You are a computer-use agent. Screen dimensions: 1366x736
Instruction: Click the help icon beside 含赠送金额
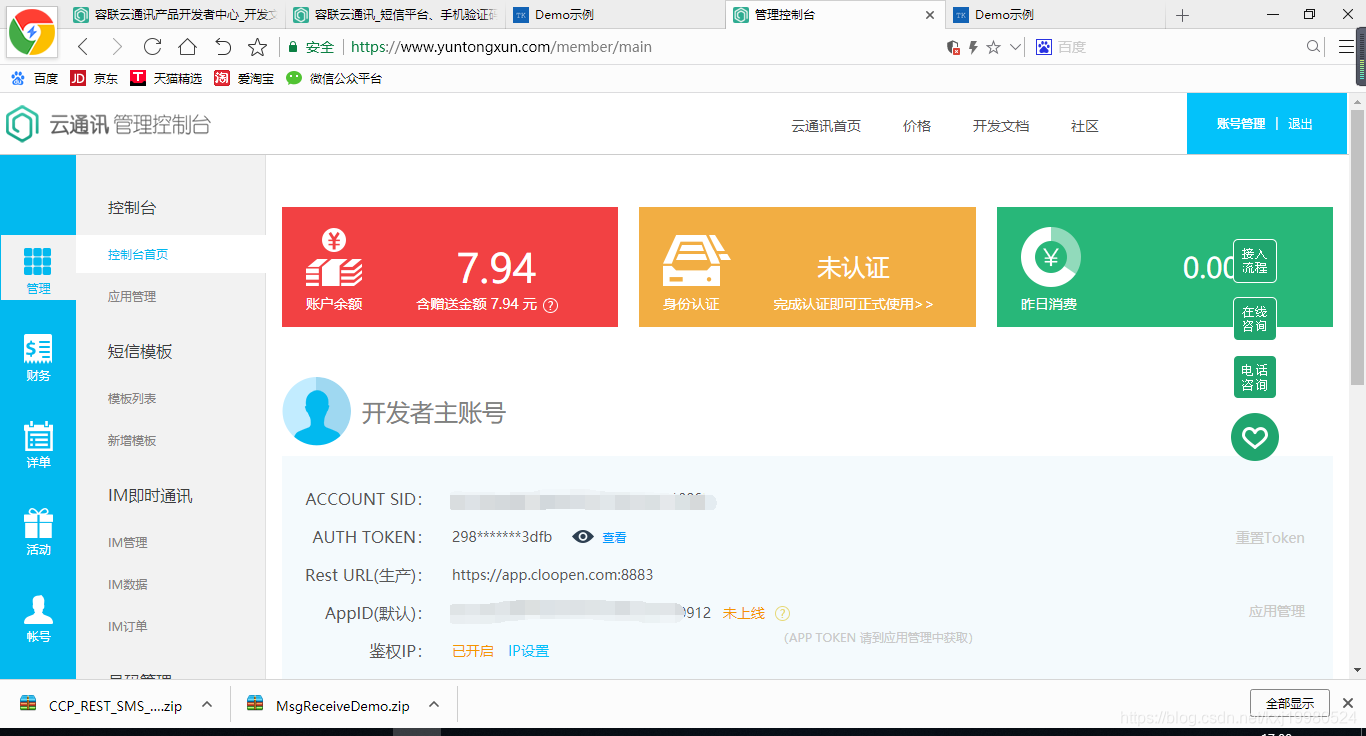(550, 305)
